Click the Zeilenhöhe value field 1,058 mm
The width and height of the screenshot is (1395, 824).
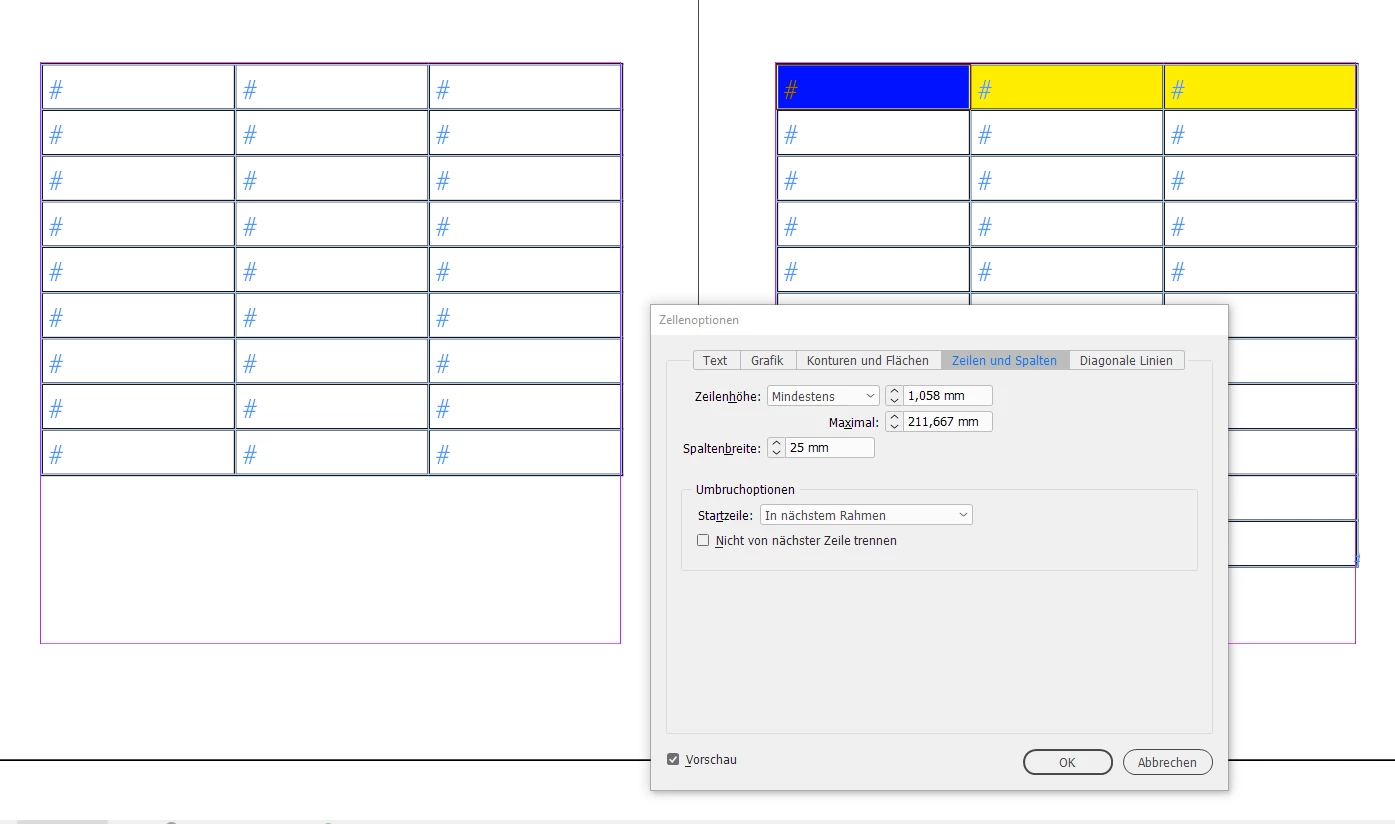click(947, 396)
